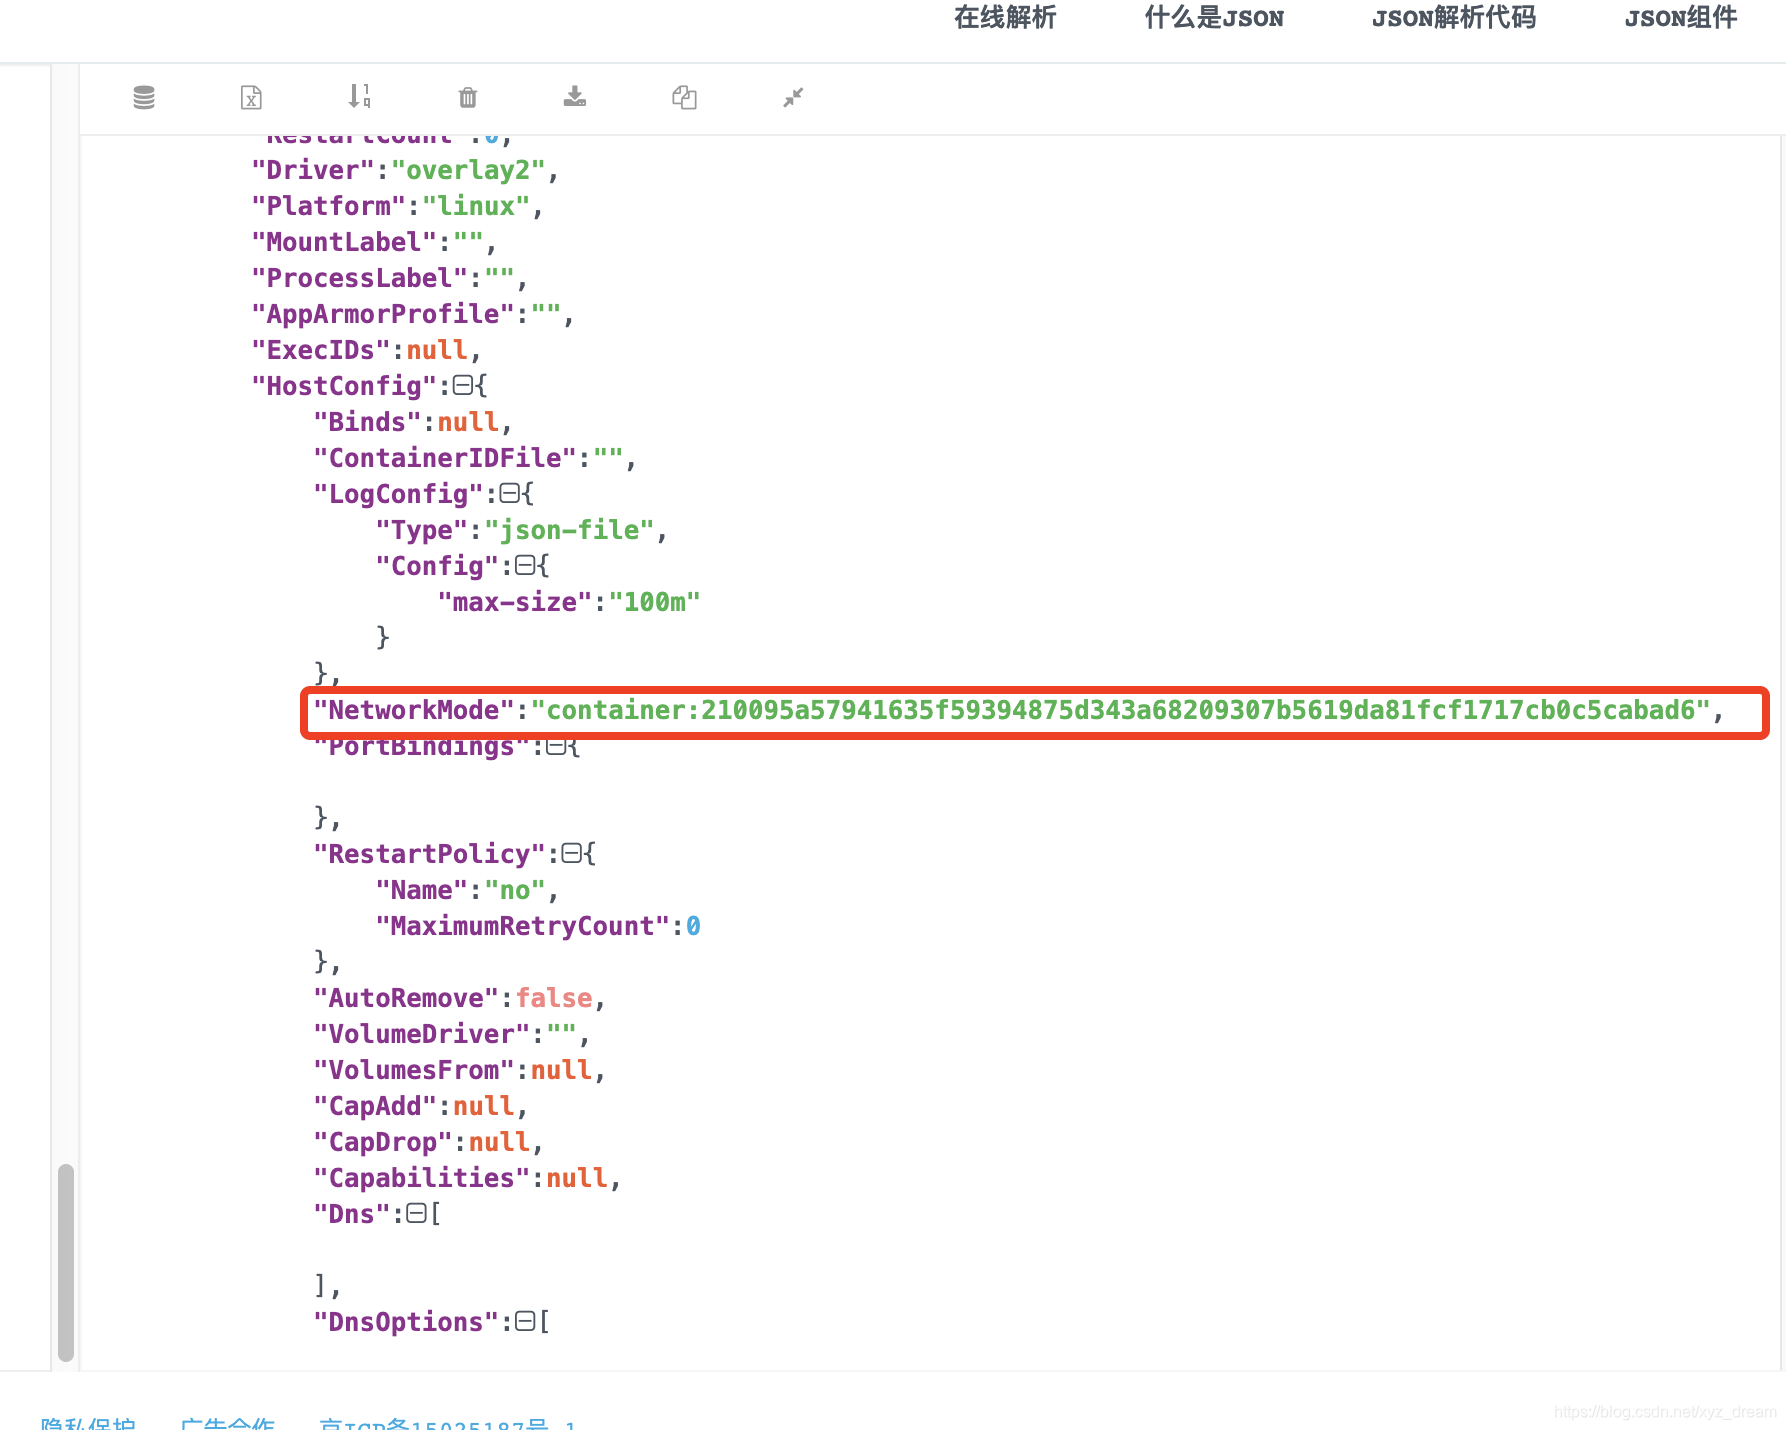The width and height of the screenshot is (1786, 1430).
Task: Click the "overlay2" Driver value
Action: coord(468,170)
